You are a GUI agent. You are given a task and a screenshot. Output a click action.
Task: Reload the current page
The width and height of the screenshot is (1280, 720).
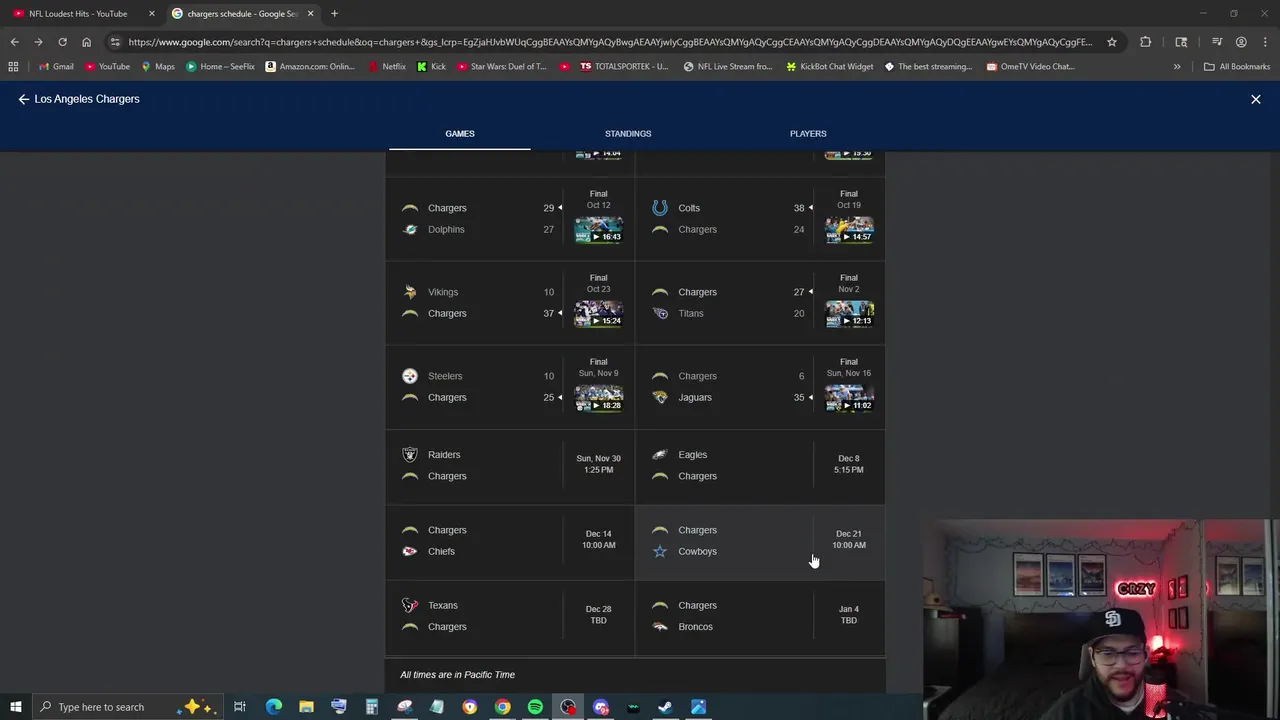(62, 42)
